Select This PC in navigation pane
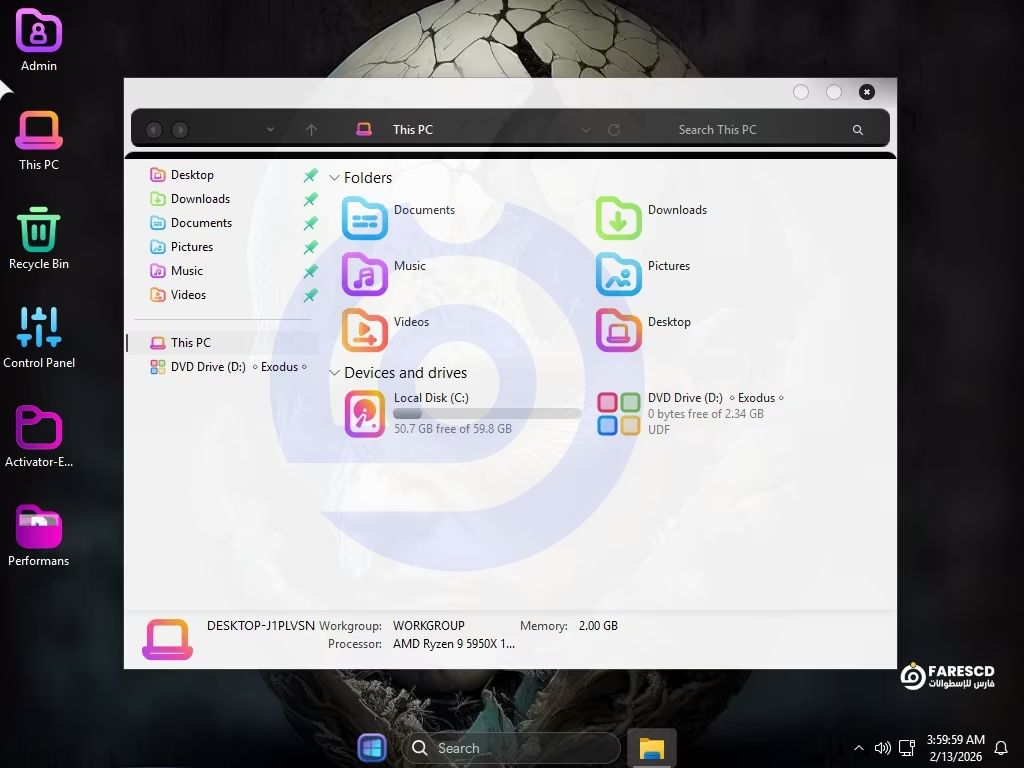 [190, 343]
